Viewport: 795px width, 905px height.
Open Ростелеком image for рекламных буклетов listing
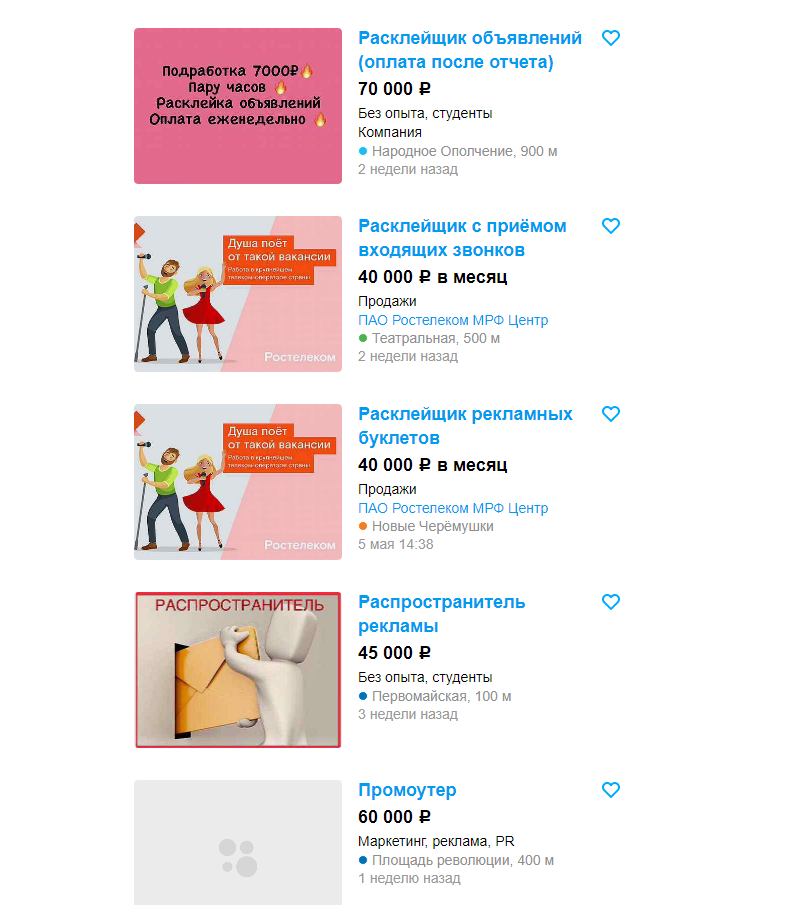coord(238,482)
